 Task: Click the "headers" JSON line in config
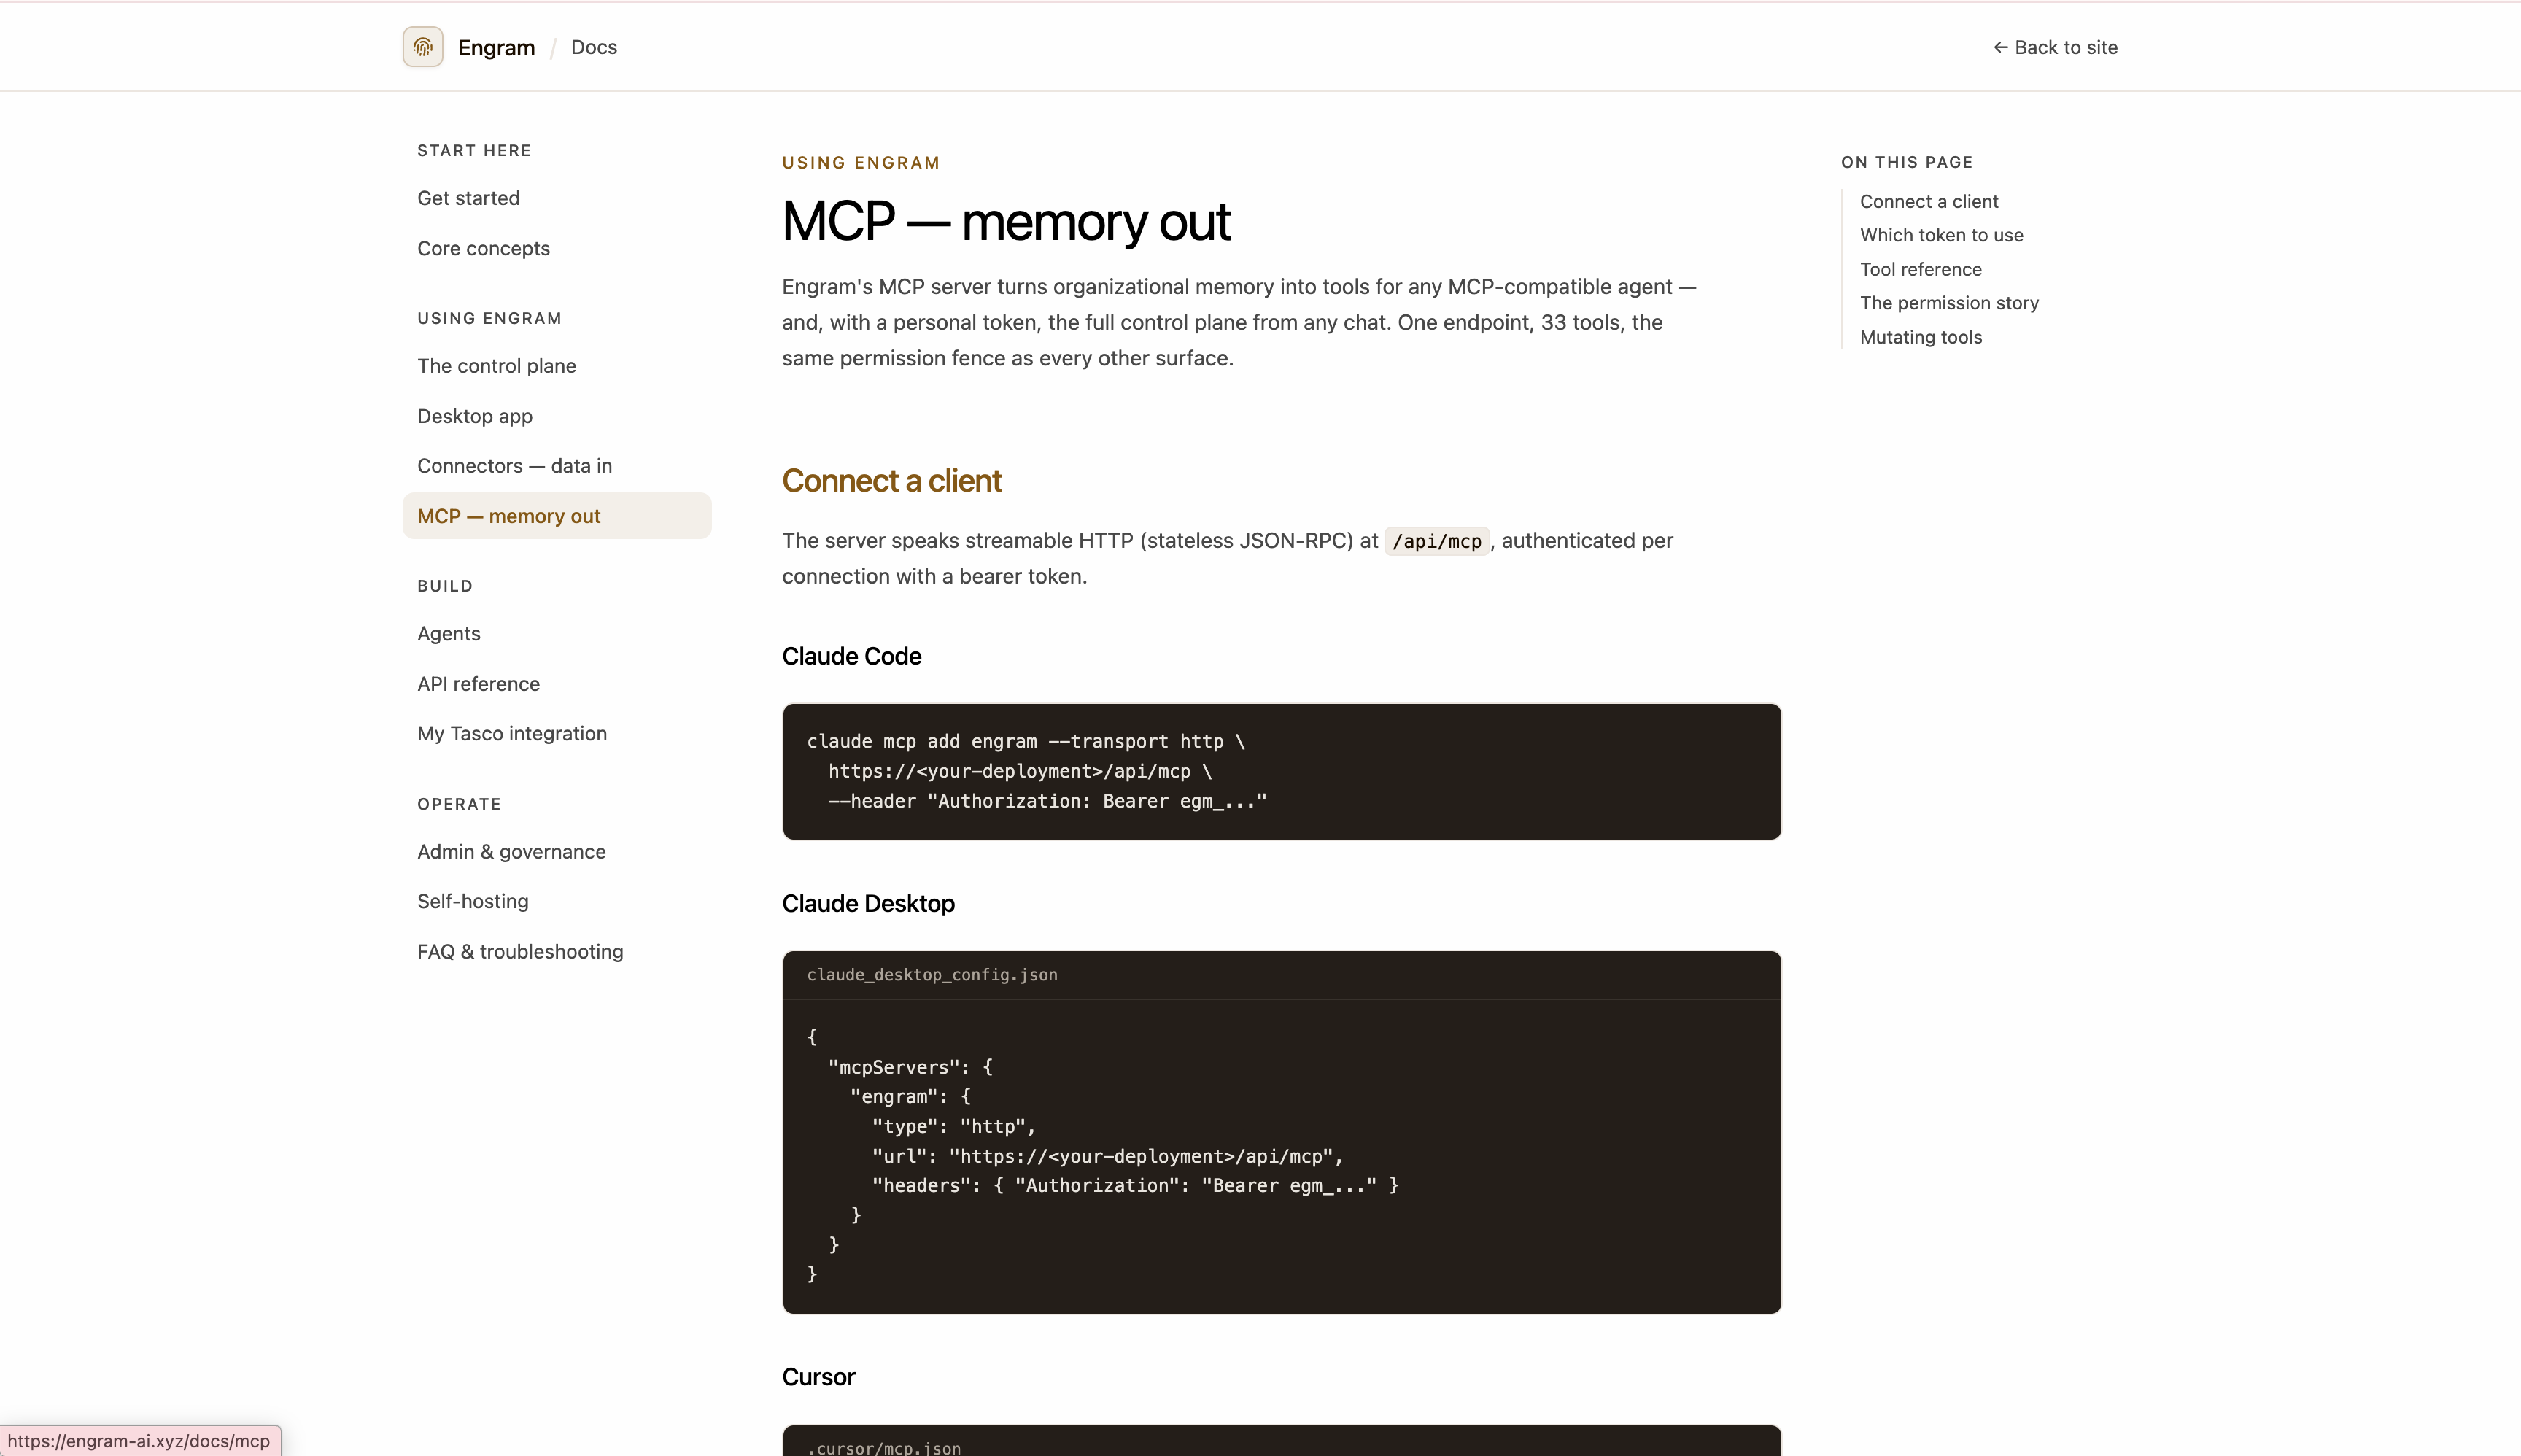click(1135, 1185)
